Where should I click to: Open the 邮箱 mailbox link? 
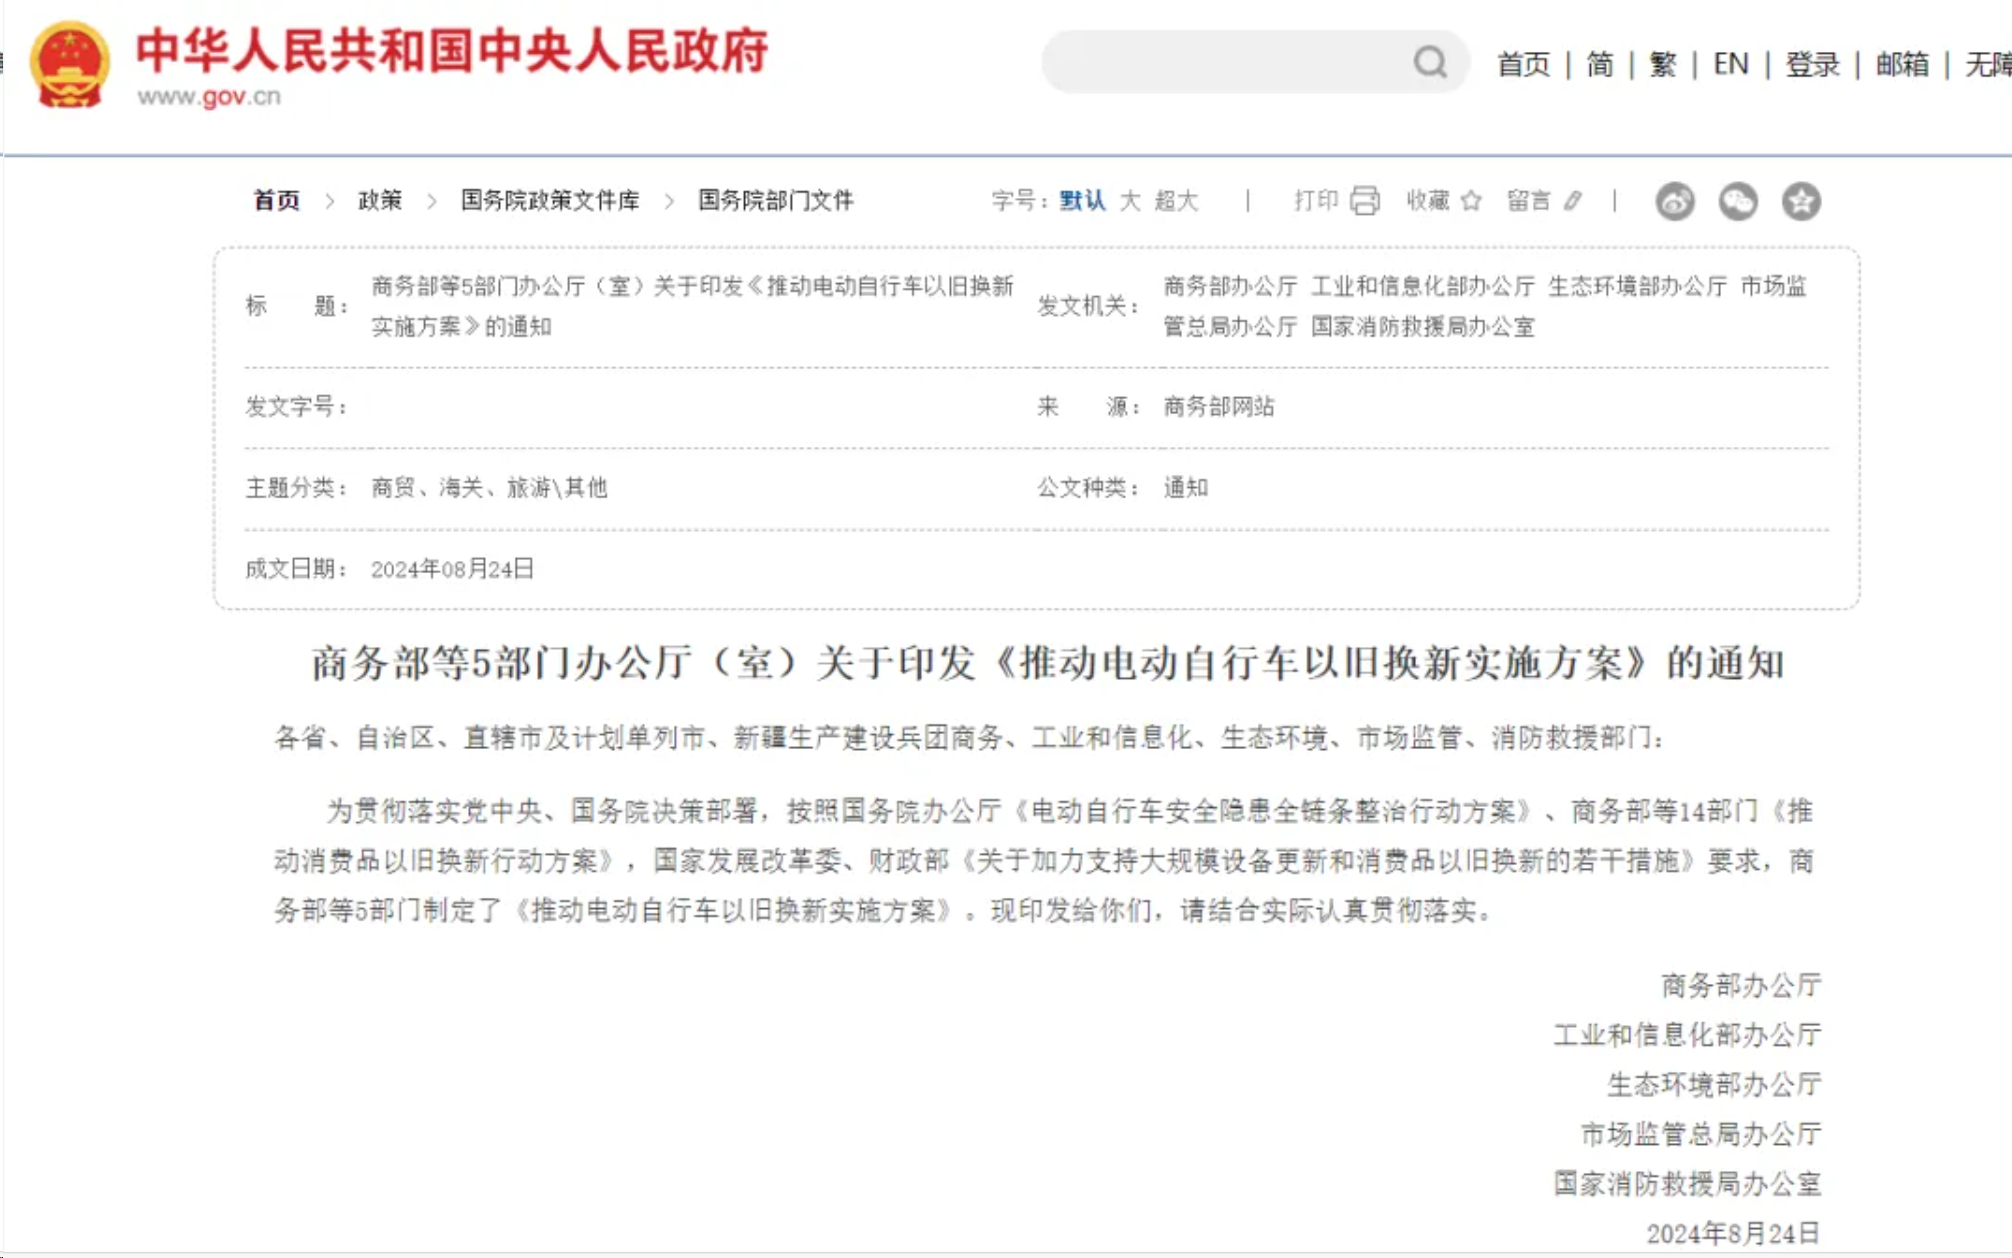1902,64
